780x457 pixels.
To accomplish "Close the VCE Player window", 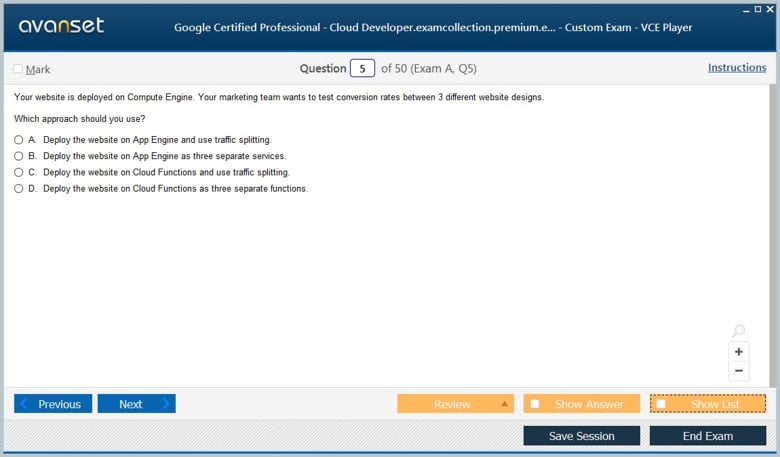I will 769,8.
